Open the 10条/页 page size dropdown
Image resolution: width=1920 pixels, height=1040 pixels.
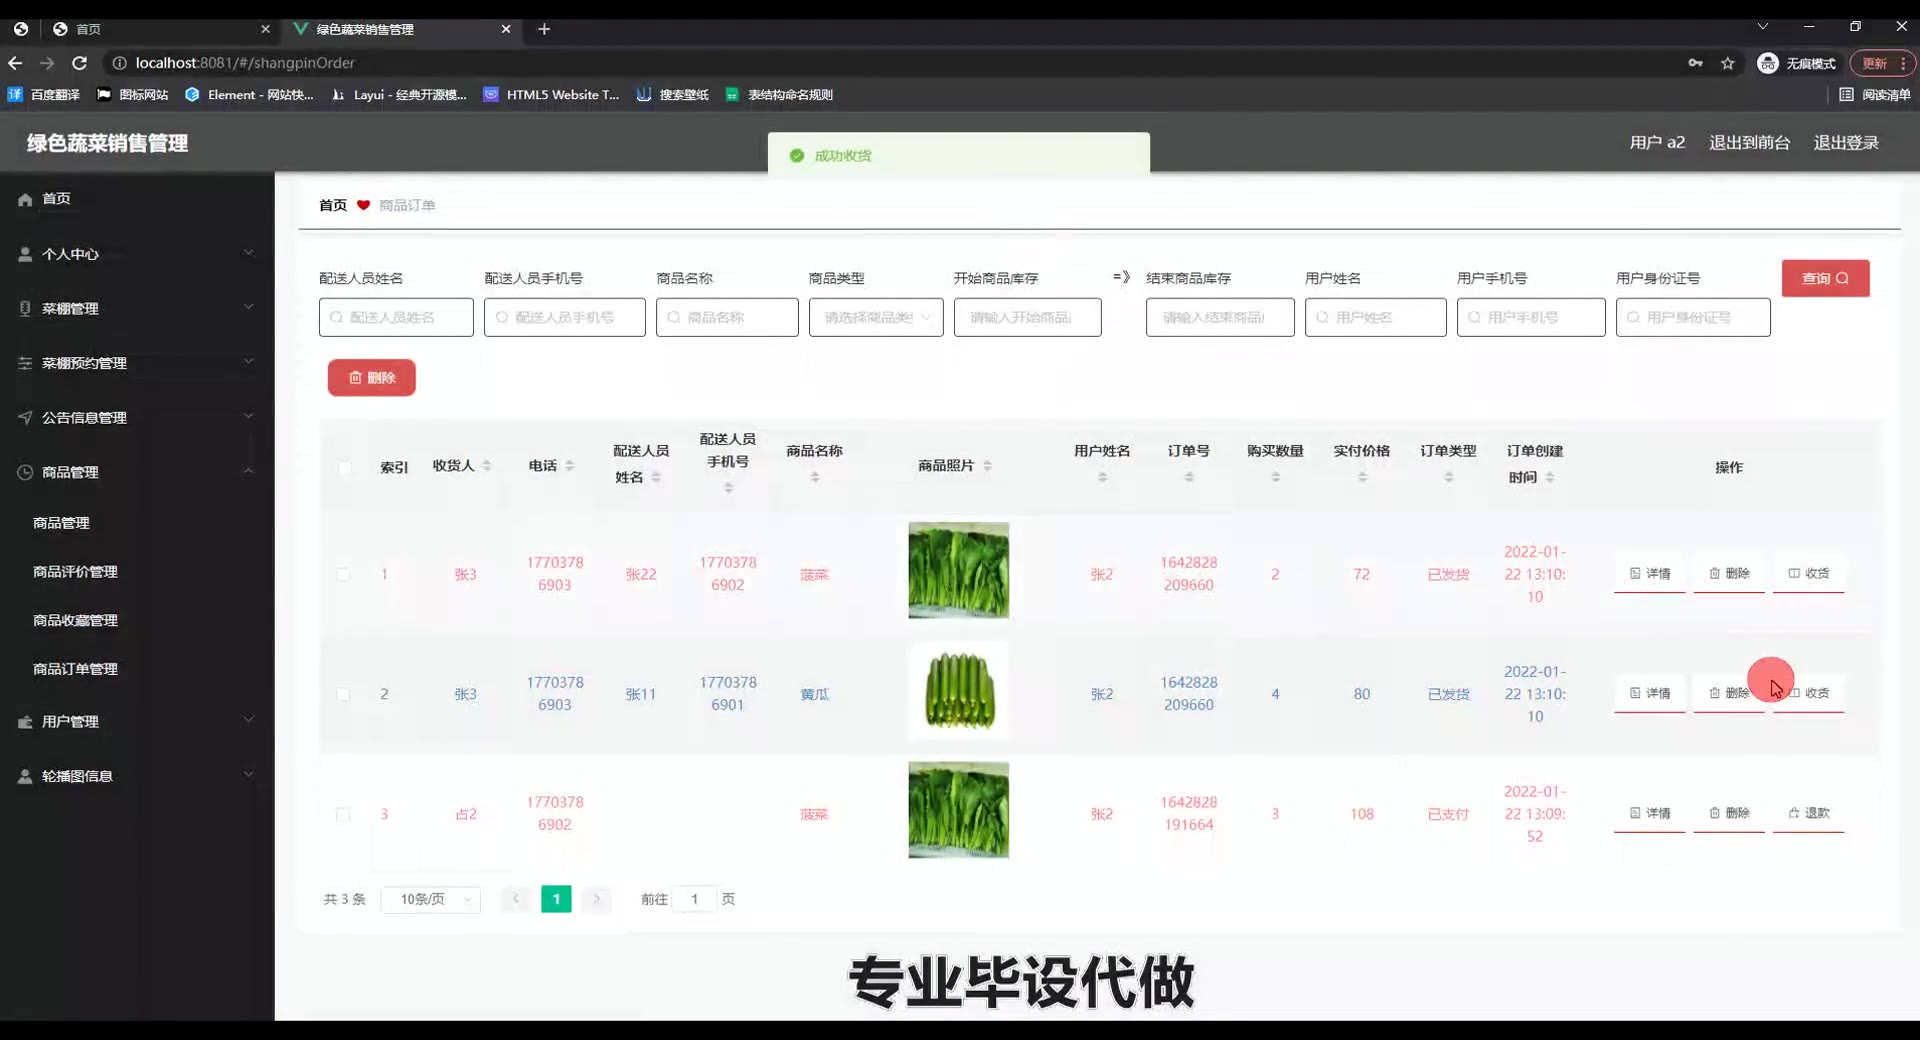tap(431, 899)
